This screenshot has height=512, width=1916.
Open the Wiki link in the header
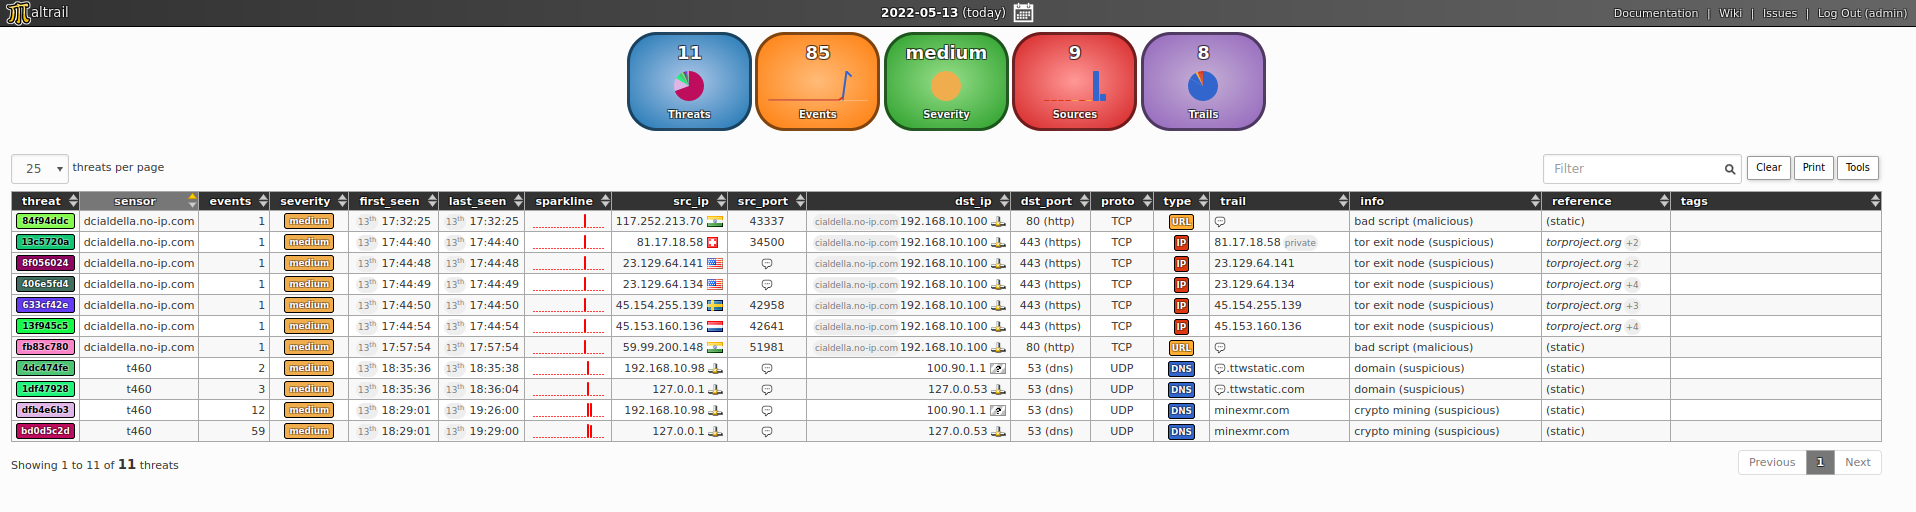[x=1730, y=13]
